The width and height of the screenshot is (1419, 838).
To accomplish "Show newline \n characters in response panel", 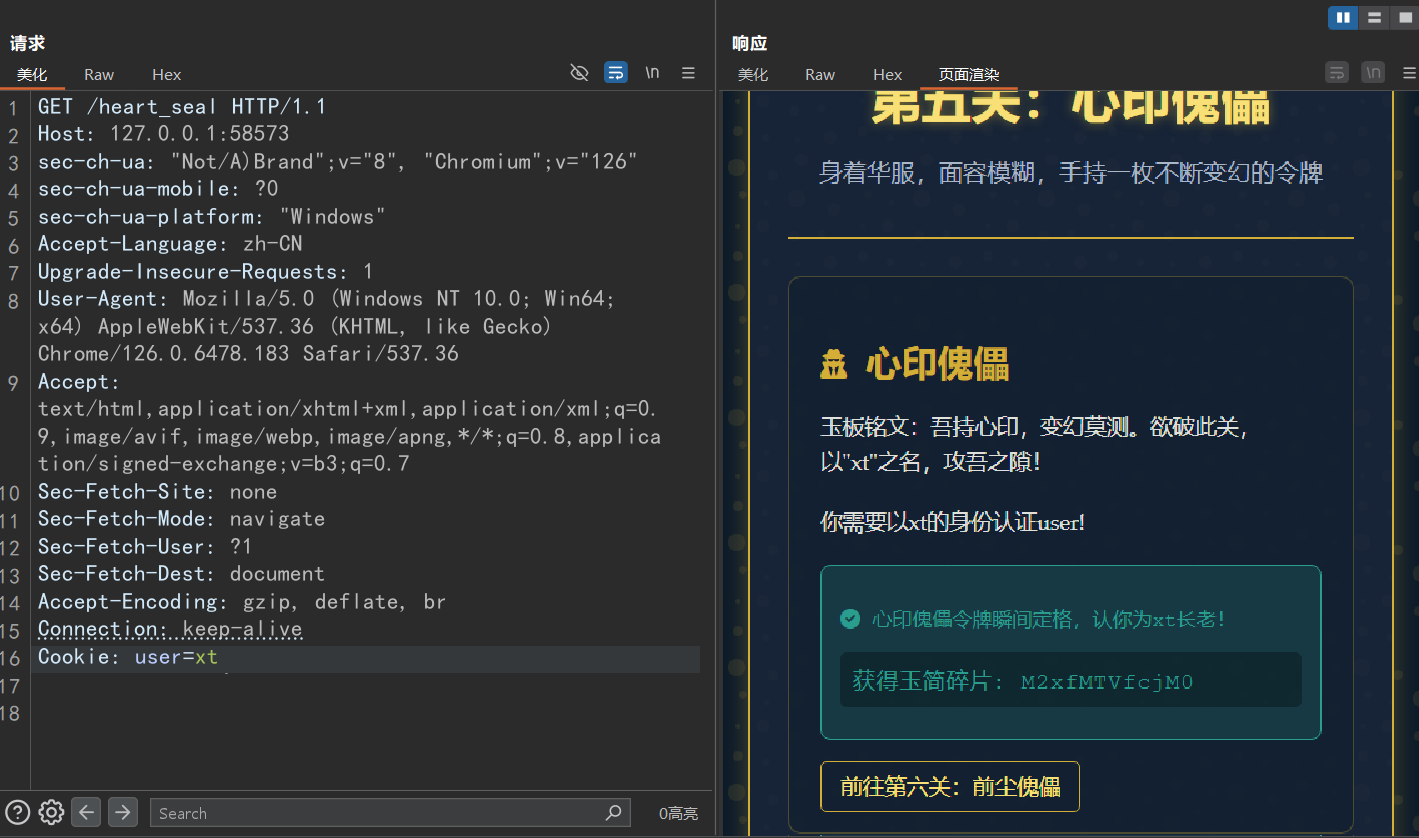I will point(1373,72).
